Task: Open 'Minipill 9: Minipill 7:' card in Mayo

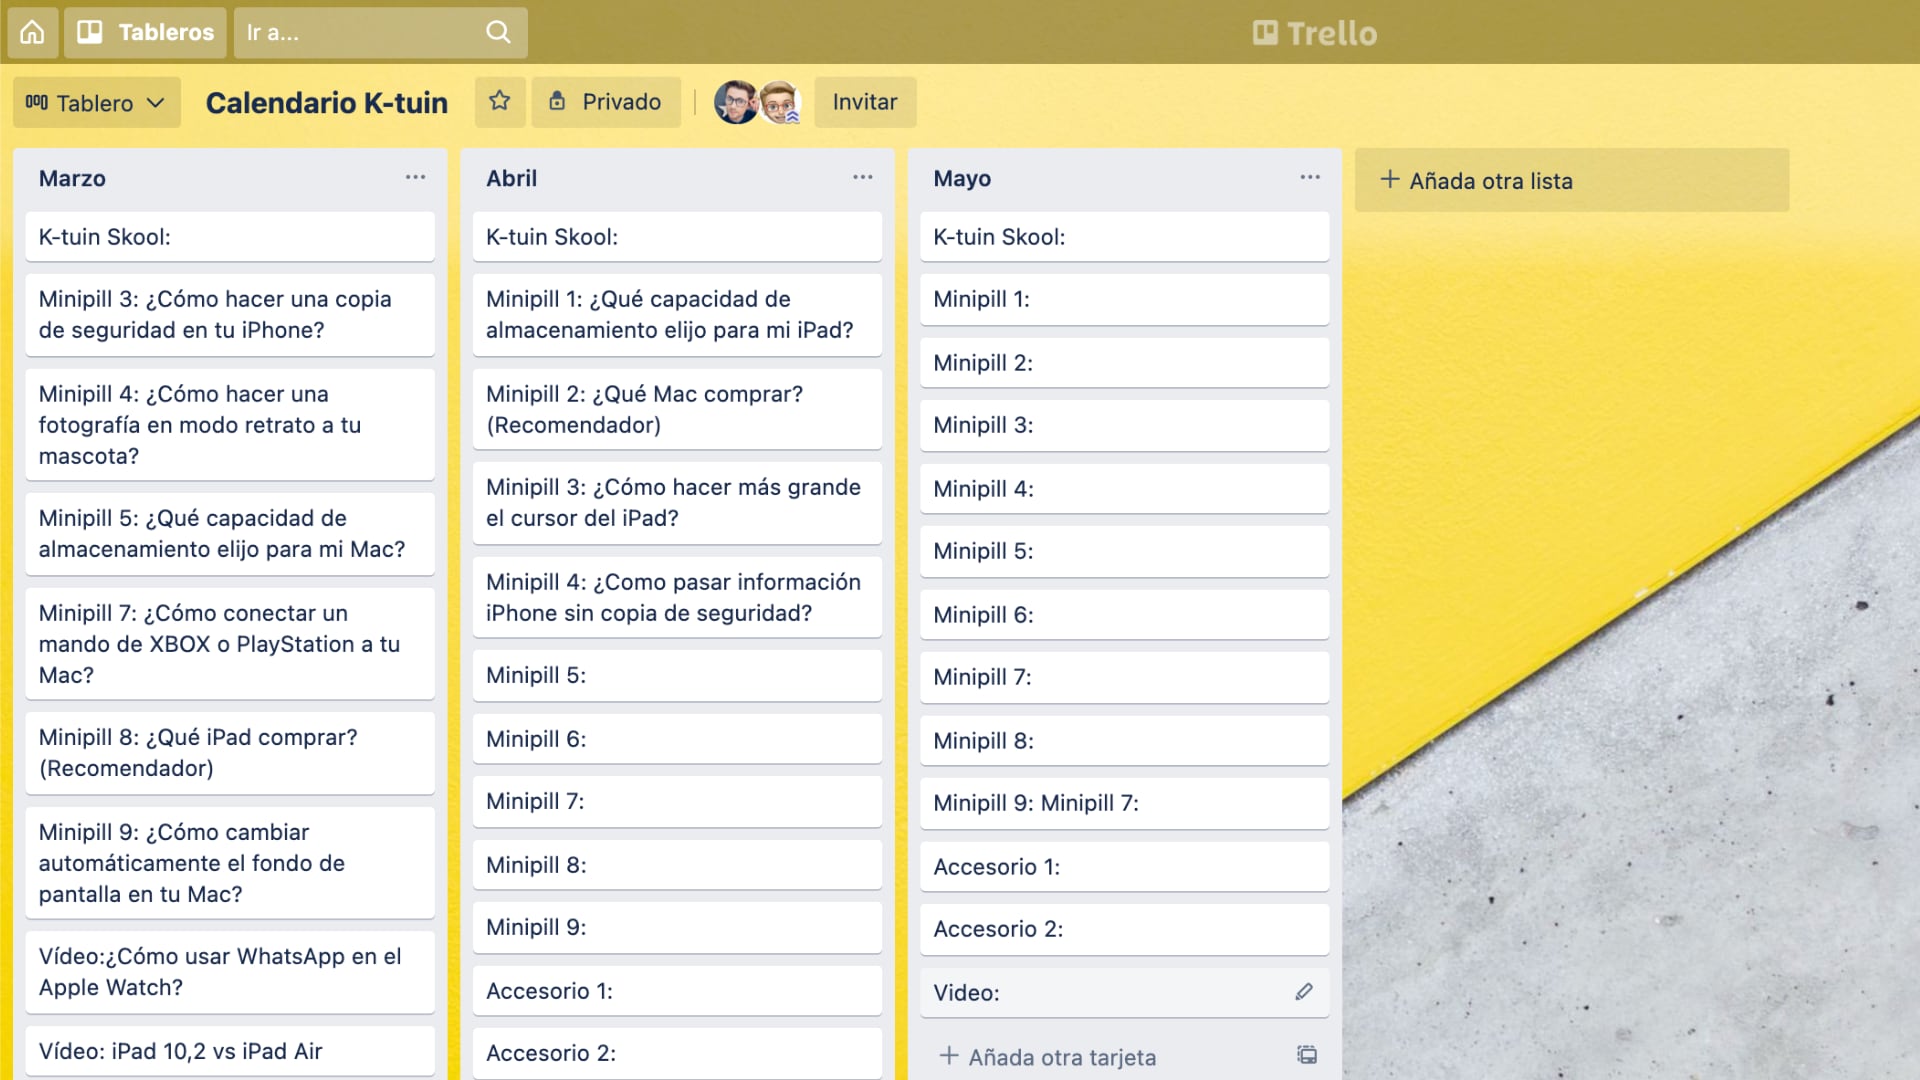Action: (x=1124, y=803)
